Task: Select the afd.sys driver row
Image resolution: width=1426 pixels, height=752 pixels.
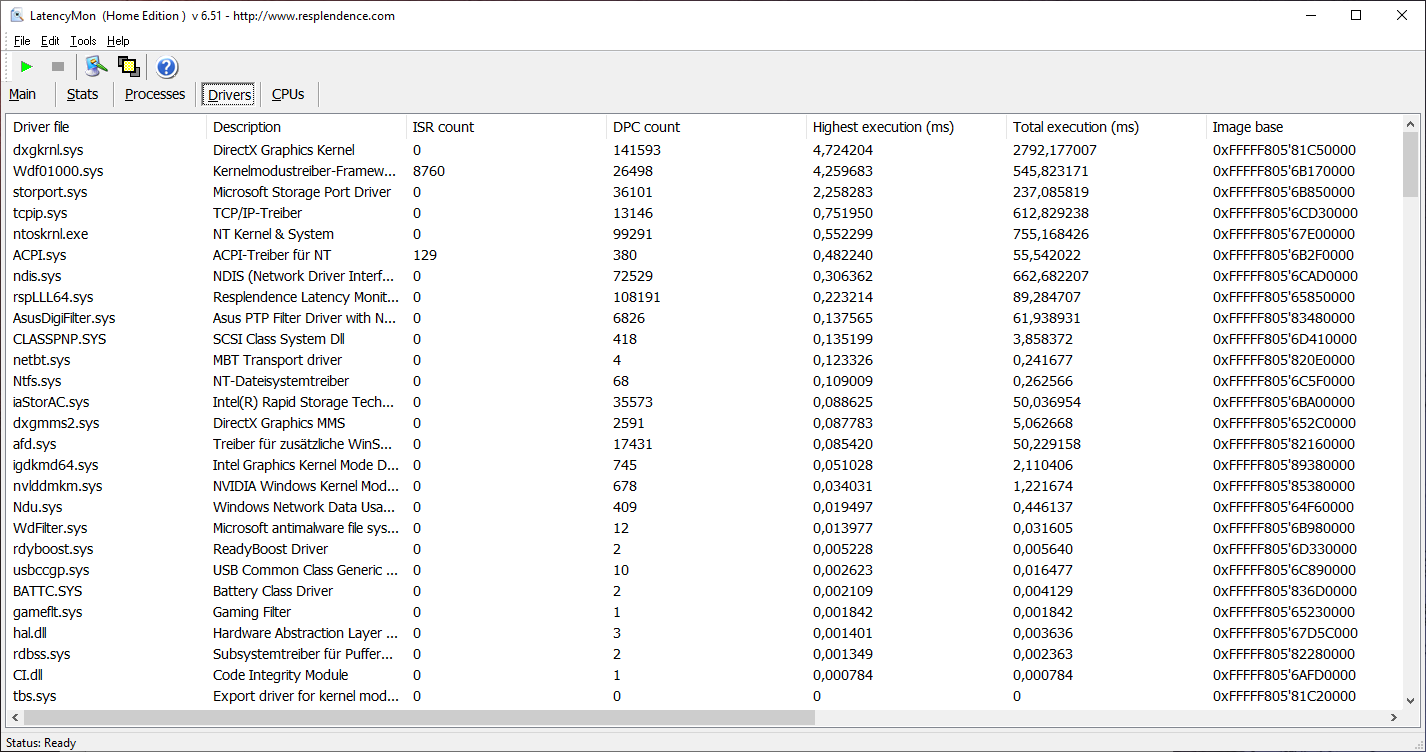Action: 704,444
